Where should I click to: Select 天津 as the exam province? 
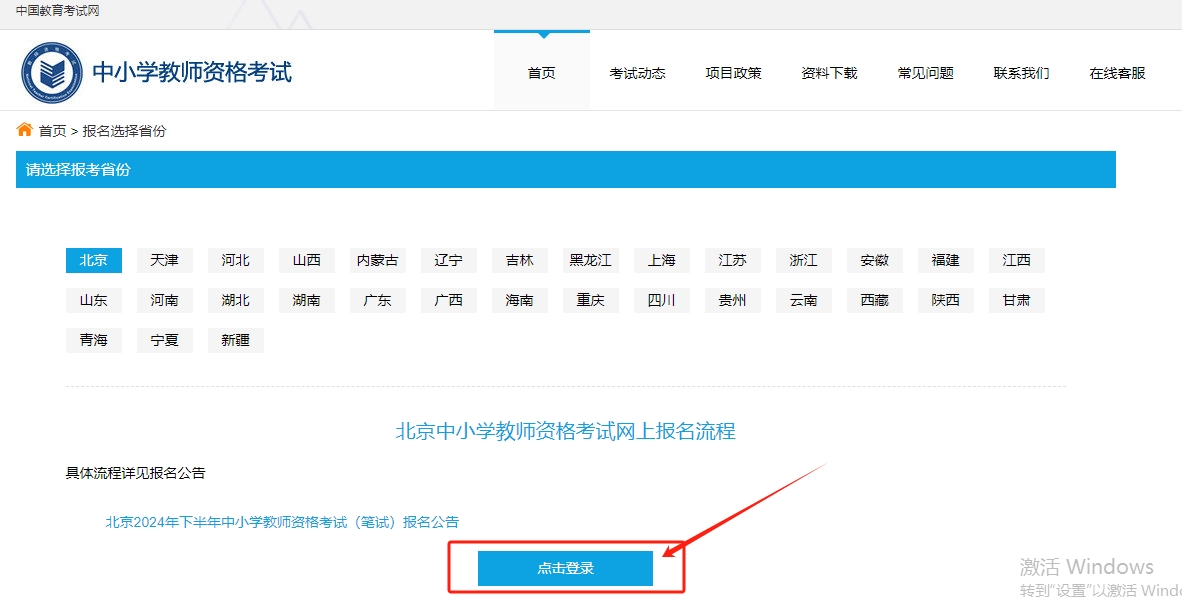164,260
